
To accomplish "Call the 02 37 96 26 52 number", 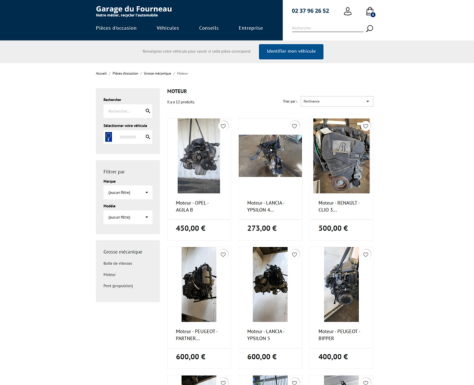I will 310,11.
